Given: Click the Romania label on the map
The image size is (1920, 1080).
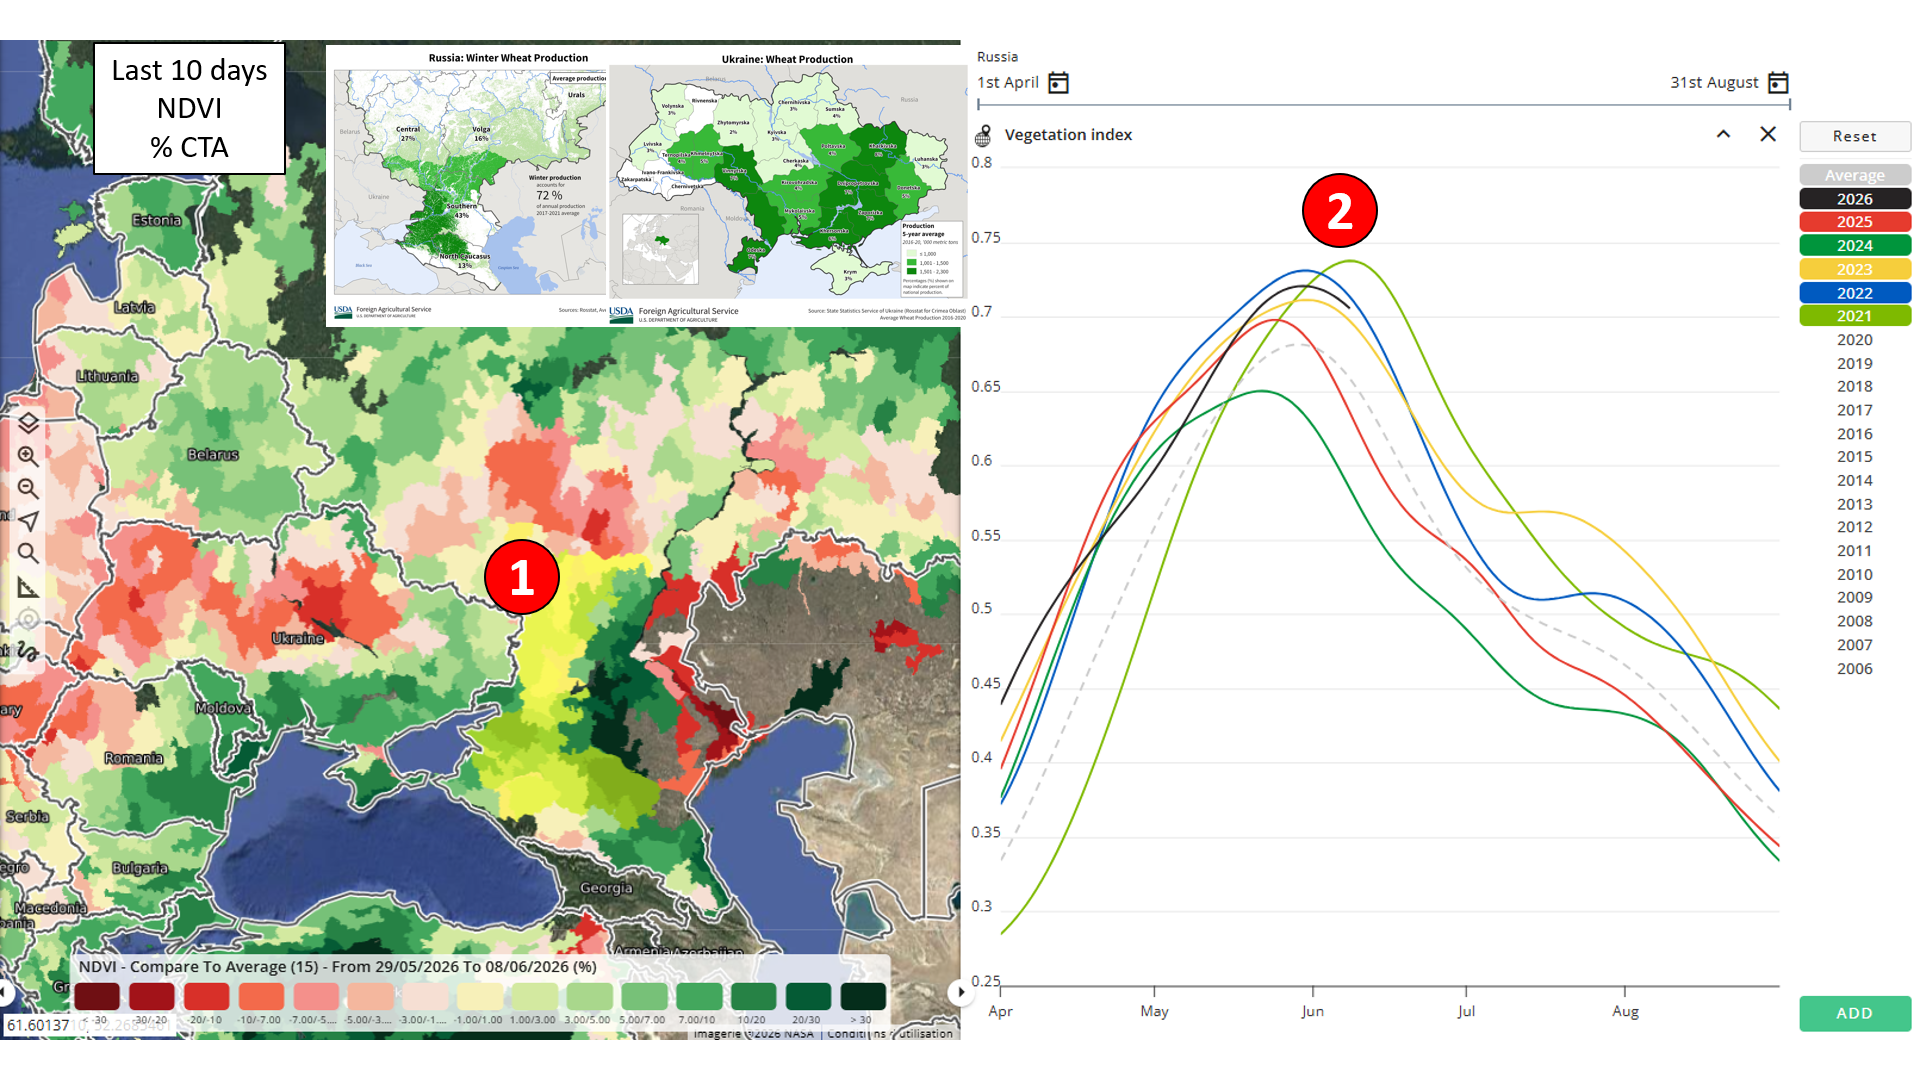Looking at the screenshot, I should (134, 758).
